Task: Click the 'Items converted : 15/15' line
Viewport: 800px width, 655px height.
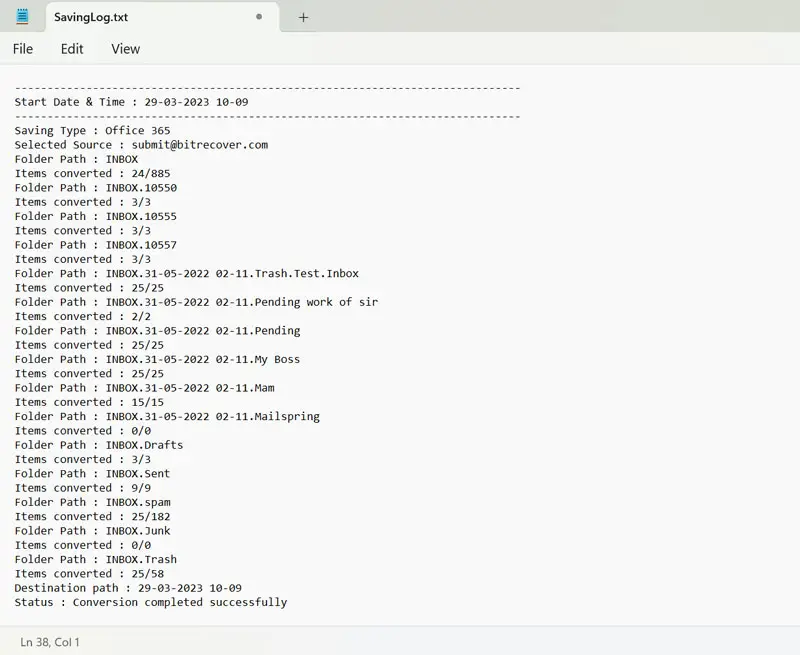Action: (89, 402)
